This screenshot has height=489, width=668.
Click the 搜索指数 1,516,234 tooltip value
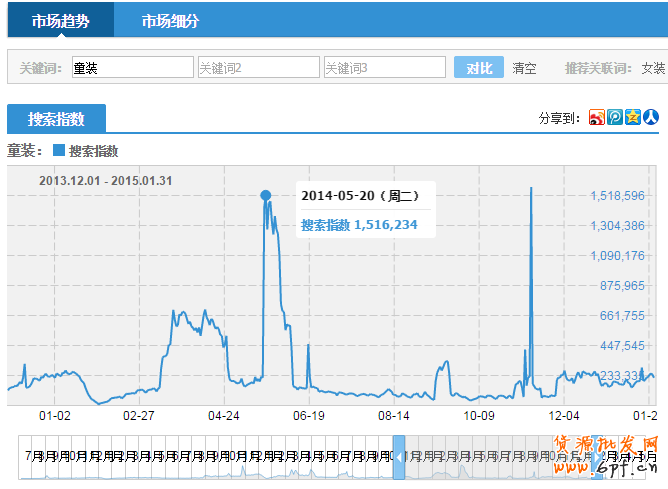coord(359,225)
